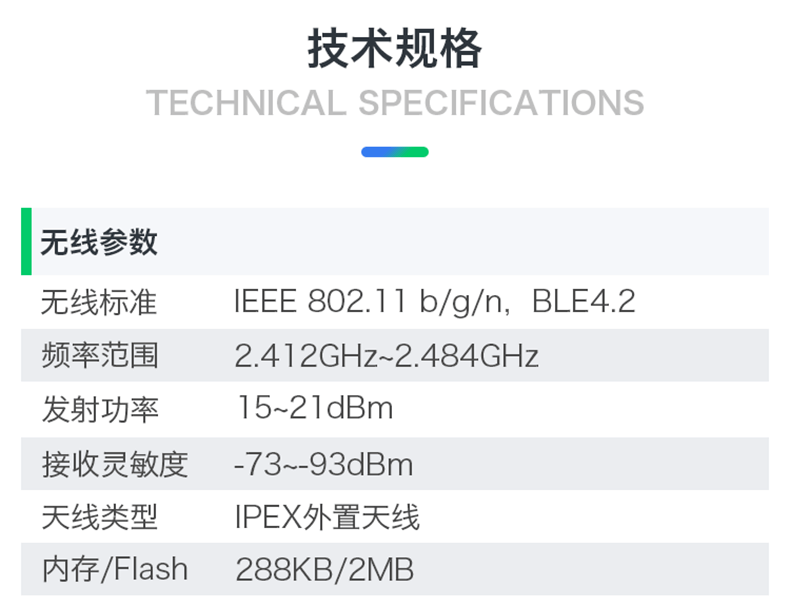Click the green accent bar beside 无线参数
The image size is (790, 612).
pyautogui.click(x=26, y=241)
